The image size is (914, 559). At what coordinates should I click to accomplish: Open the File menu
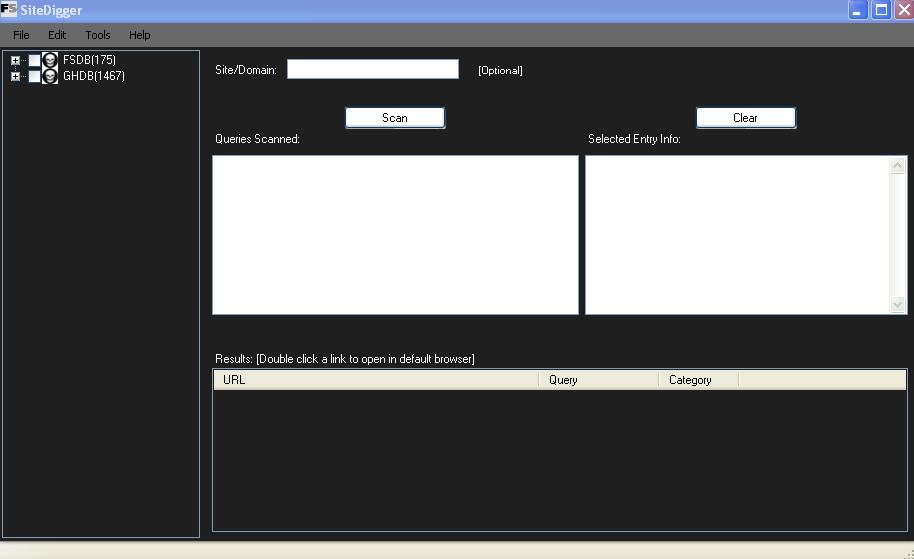tap(21, 35)
